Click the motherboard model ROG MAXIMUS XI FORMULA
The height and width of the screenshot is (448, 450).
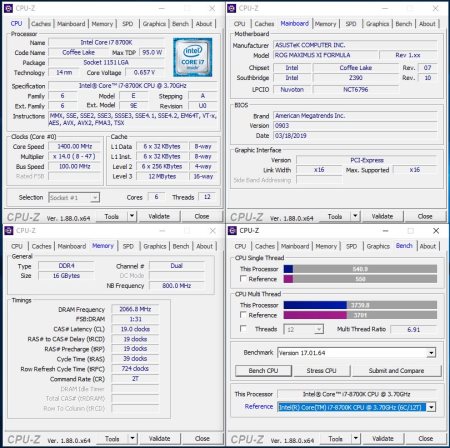[x=326, y=55]
